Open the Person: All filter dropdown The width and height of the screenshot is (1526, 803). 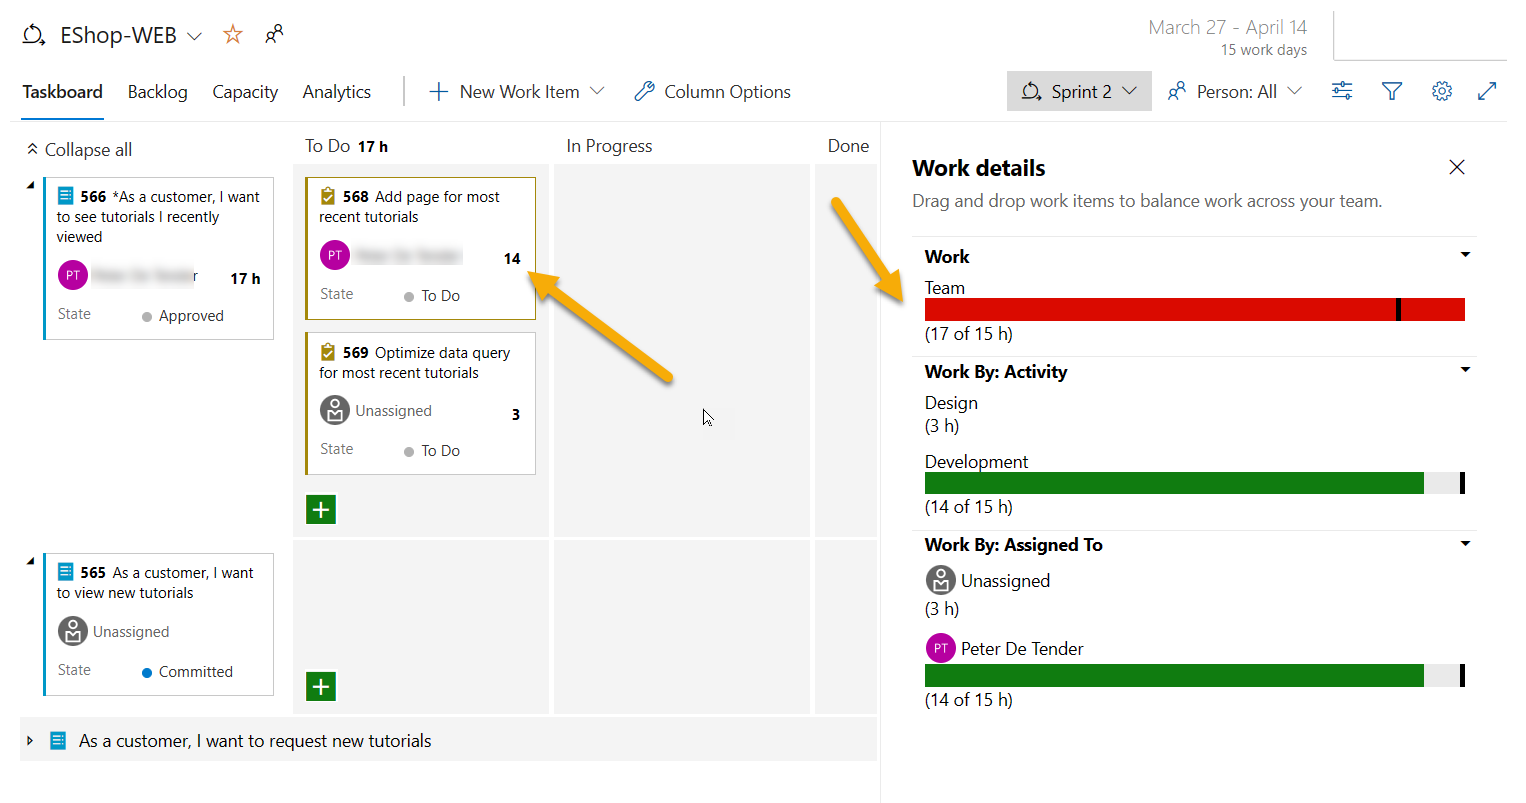click(1235, 91)
